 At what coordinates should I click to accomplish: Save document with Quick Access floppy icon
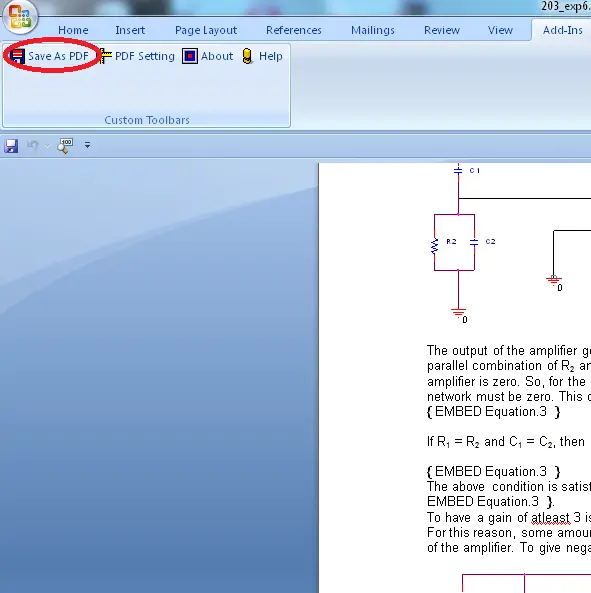point(11,146)
